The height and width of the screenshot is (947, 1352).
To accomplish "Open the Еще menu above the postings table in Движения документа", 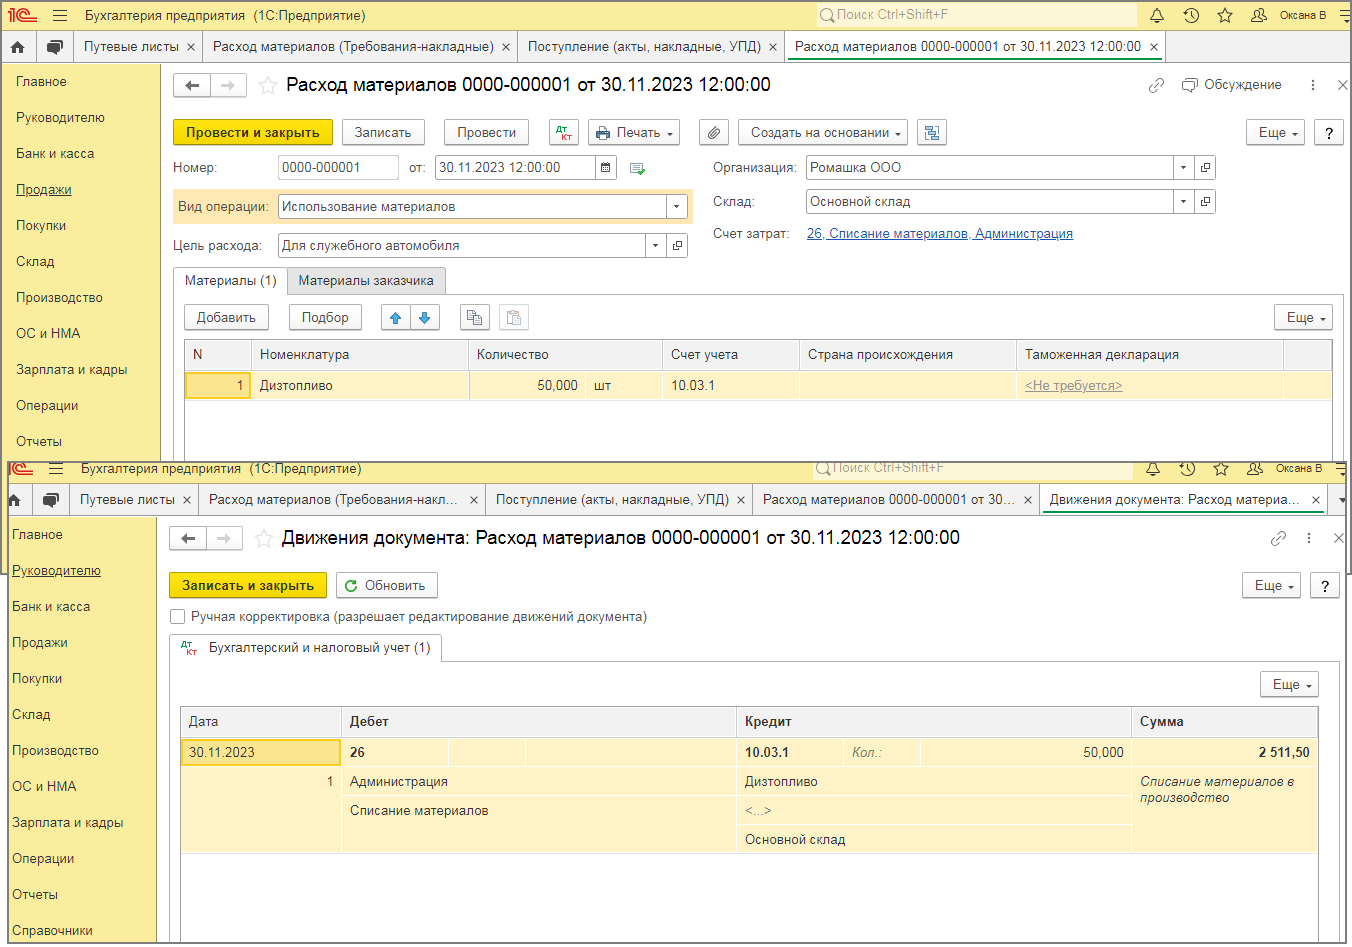I will tap(1289, 685).
